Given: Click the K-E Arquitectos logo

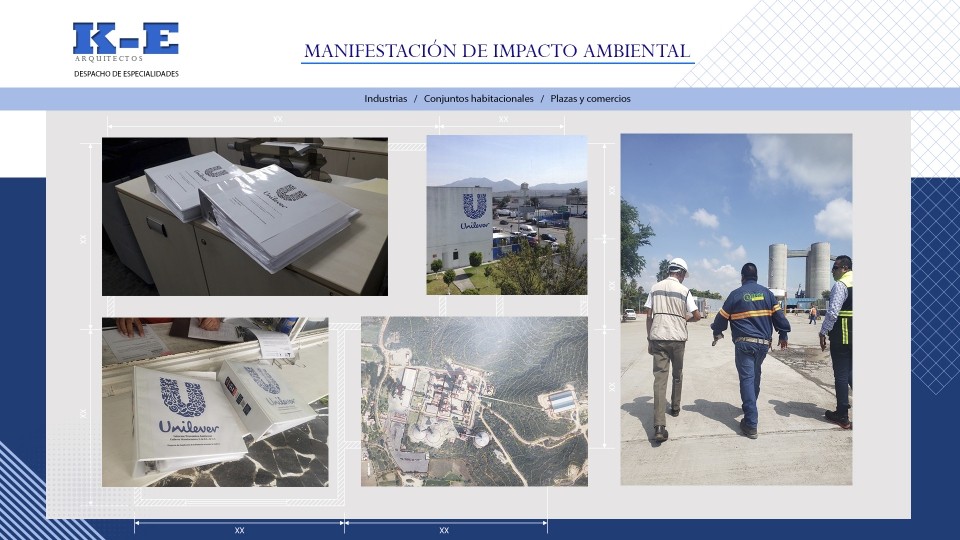Looking at the screenshot, I should click(125, 42).
